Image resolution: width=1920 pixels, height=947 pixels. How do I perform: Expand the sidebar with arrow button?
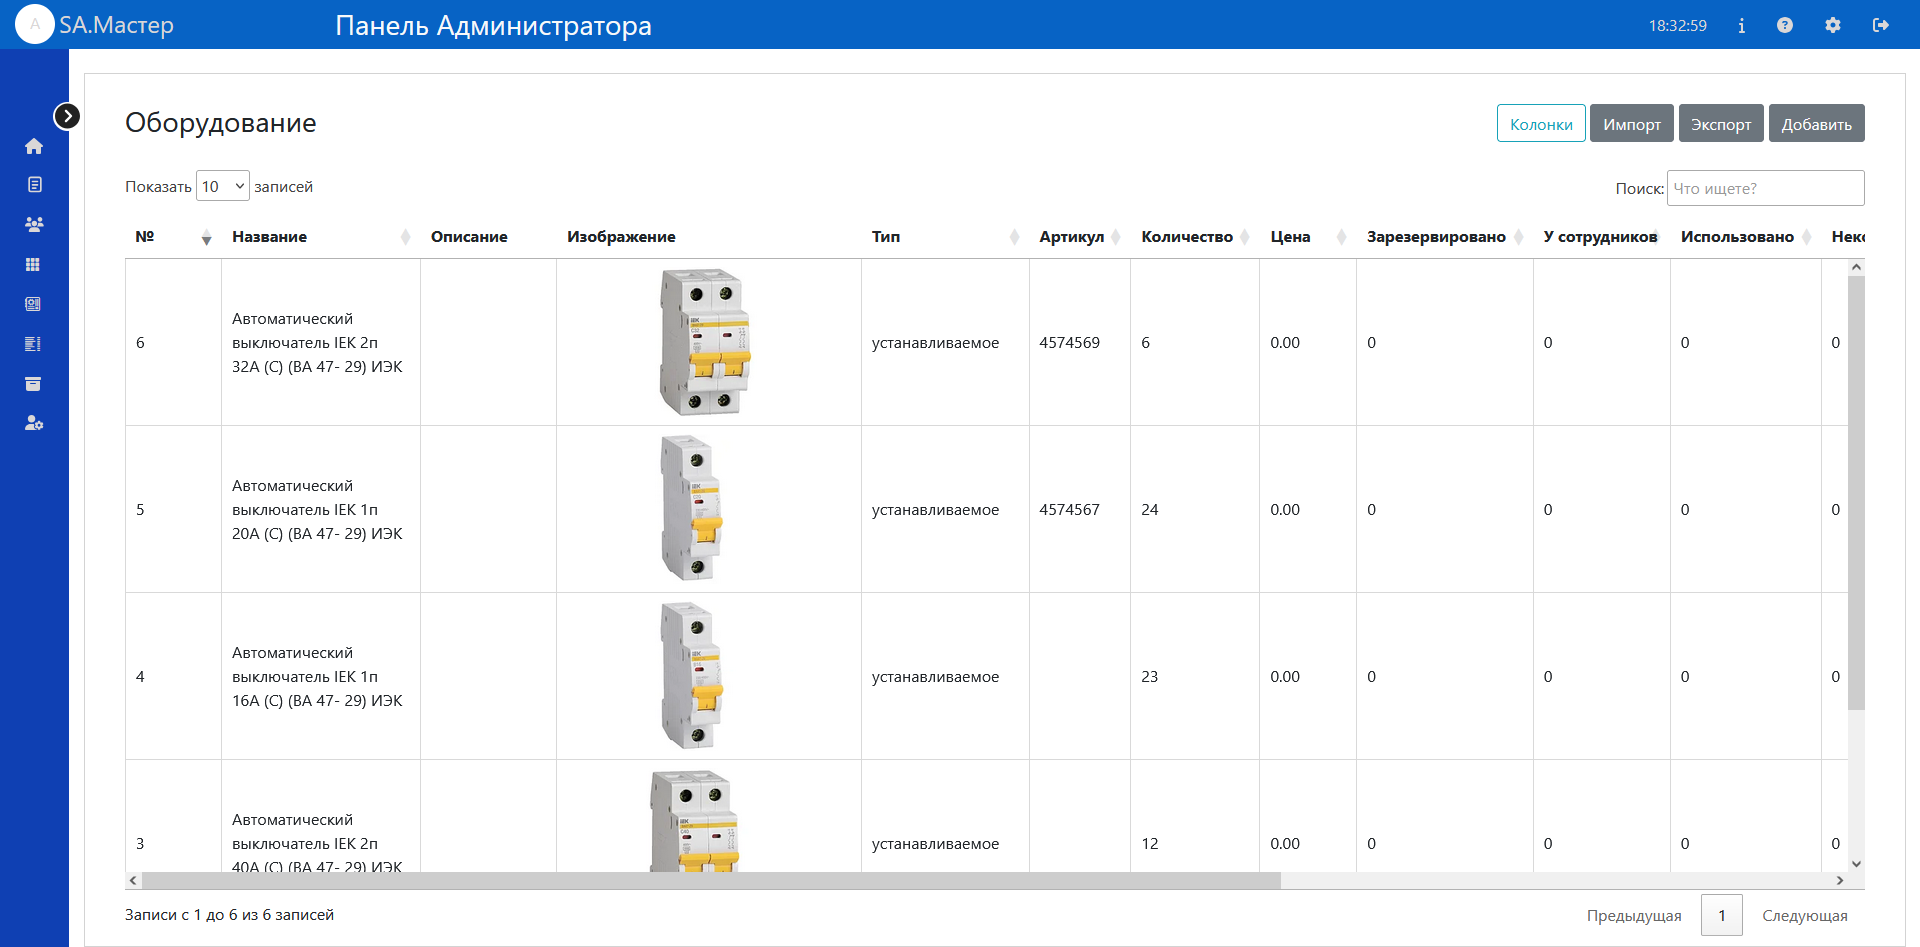click(x=67, y=116)
